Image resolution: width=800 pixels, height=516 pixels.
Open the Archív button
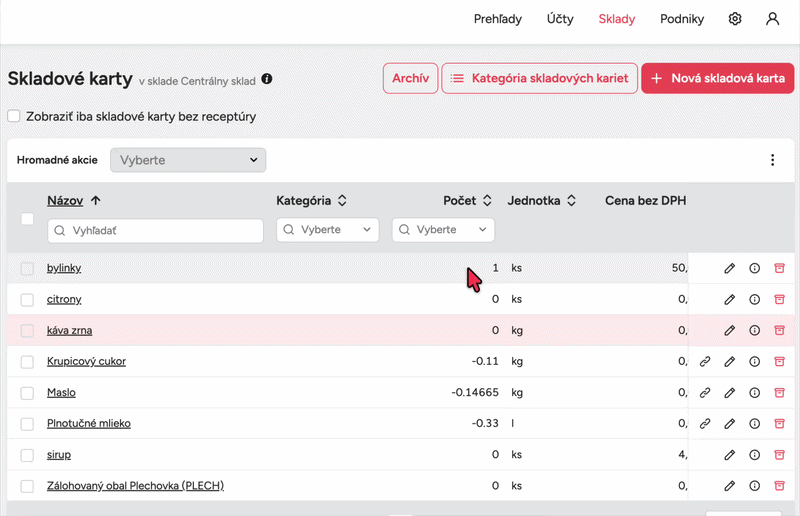pyautogui.click(x=411, y=78)
